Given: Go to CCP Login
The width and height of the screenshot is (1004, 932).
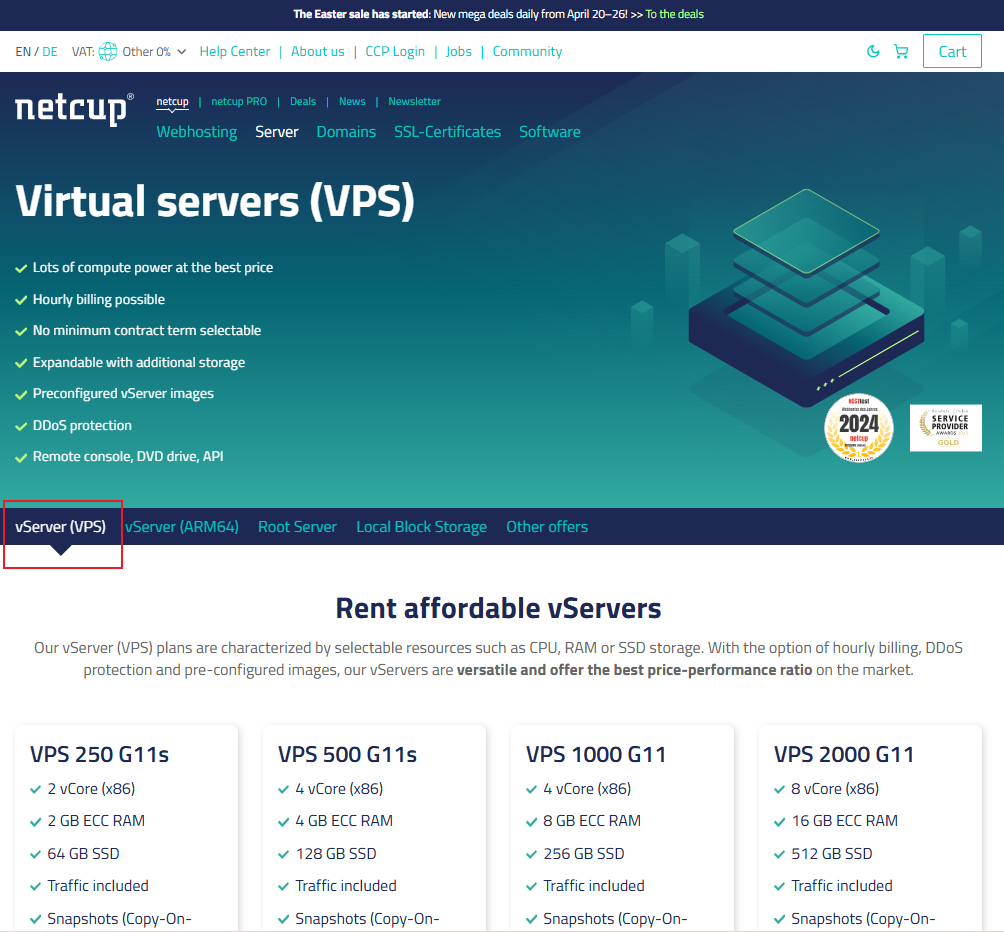Looking at the screenshot, I should click(x=395, y=52).
